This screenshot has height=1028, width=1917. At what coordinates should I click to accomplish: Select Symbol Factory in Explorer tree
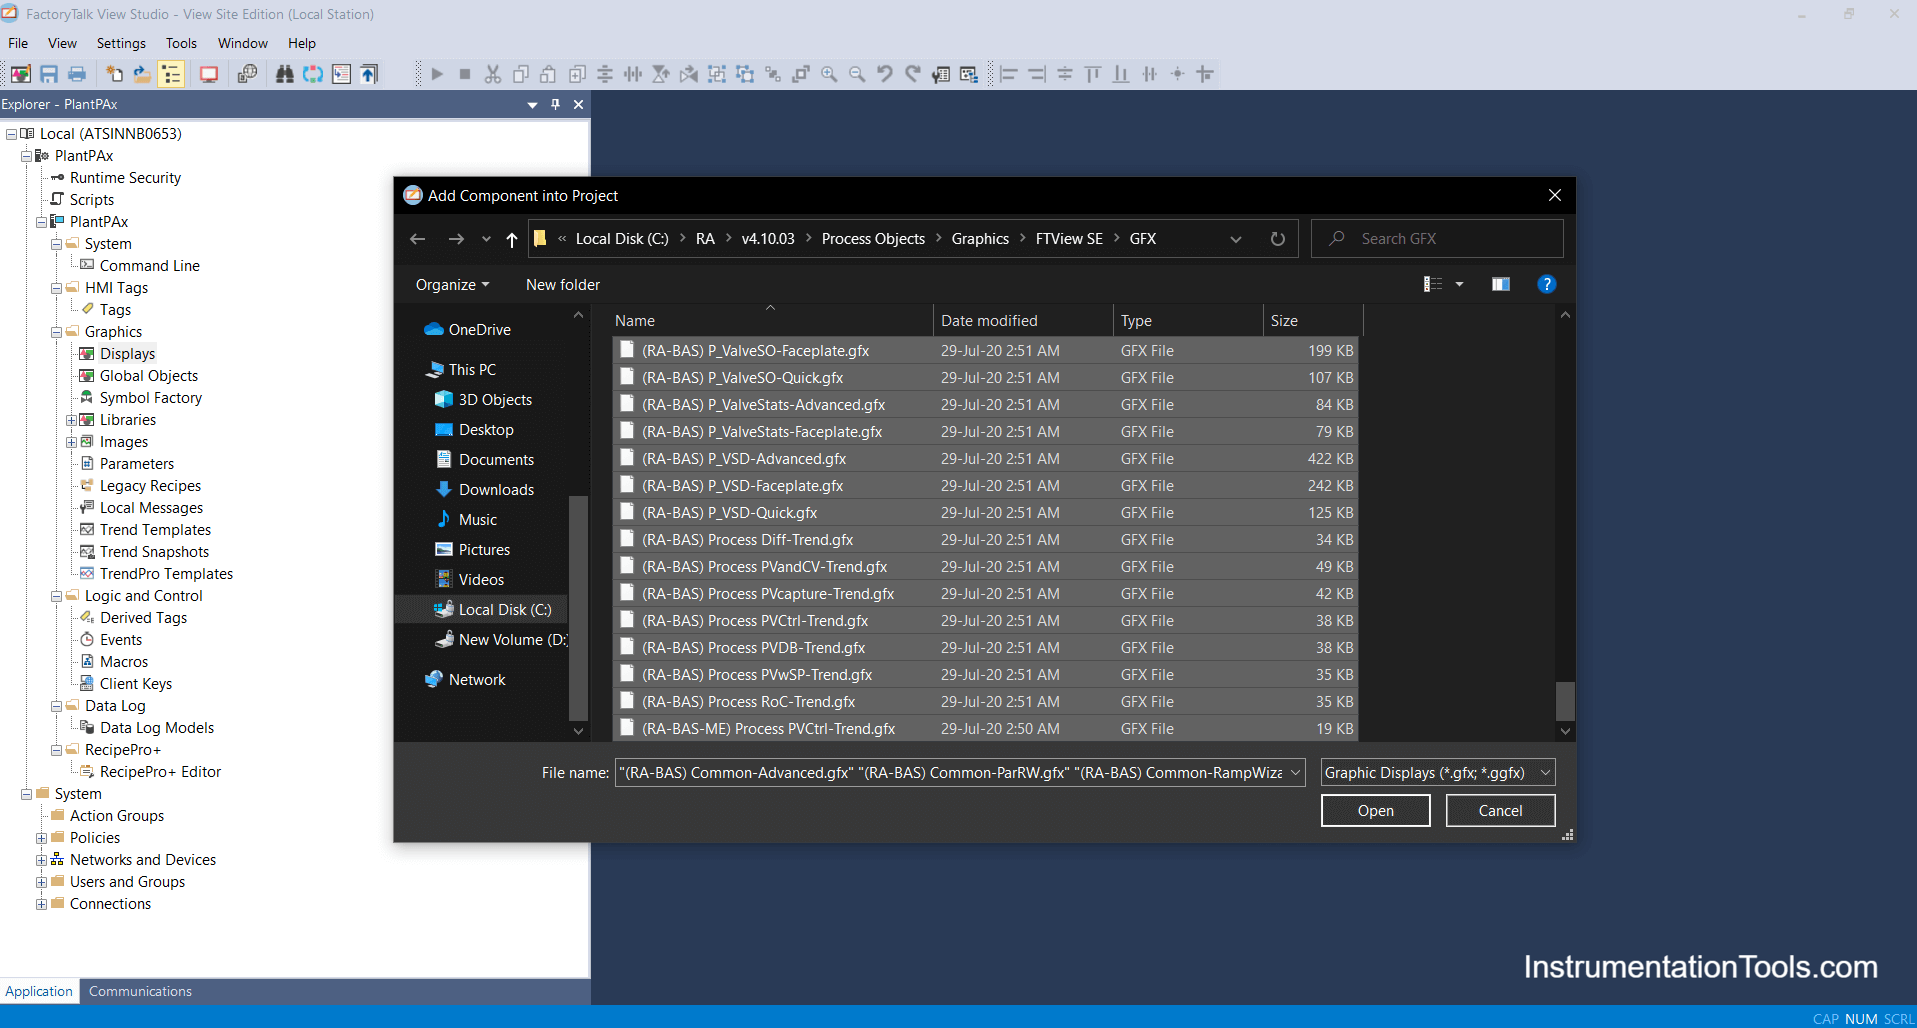click(150, 398)
